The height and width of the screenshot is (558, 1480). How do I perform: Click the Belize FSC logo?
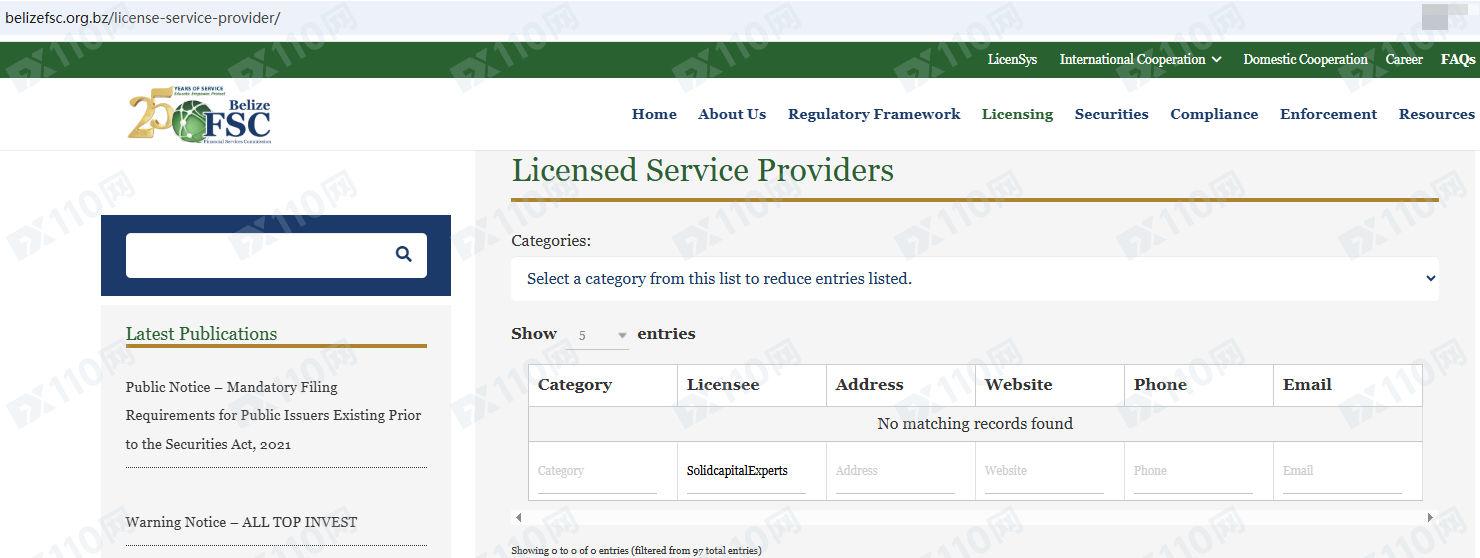tap(200, 115)
